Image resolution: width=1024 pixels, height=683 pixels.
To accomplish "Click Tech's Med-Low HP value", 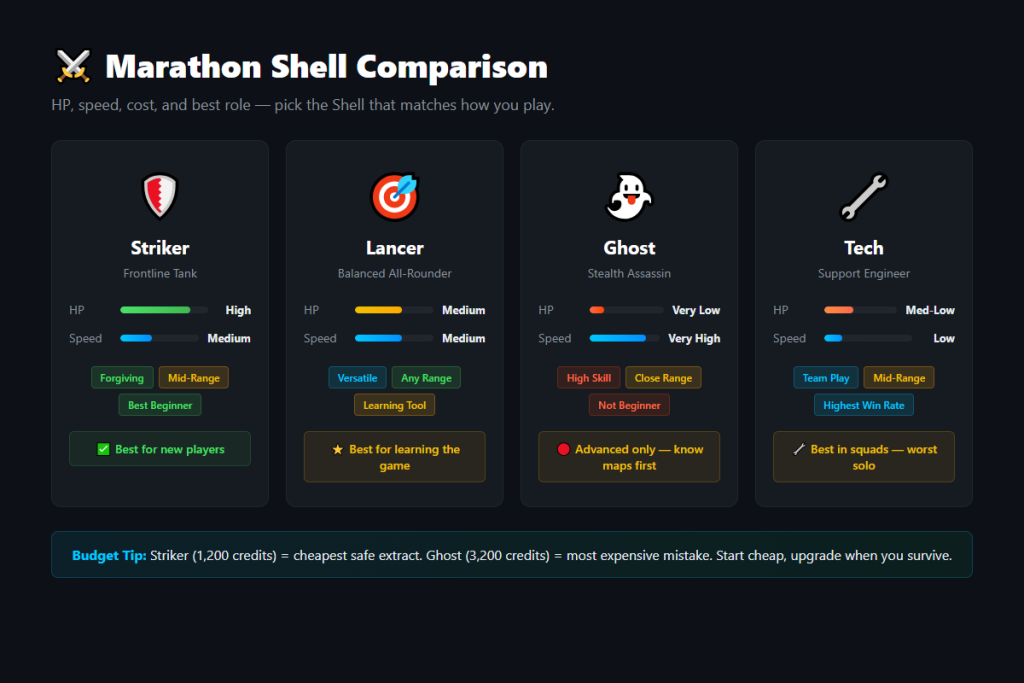I will (930, 310).
